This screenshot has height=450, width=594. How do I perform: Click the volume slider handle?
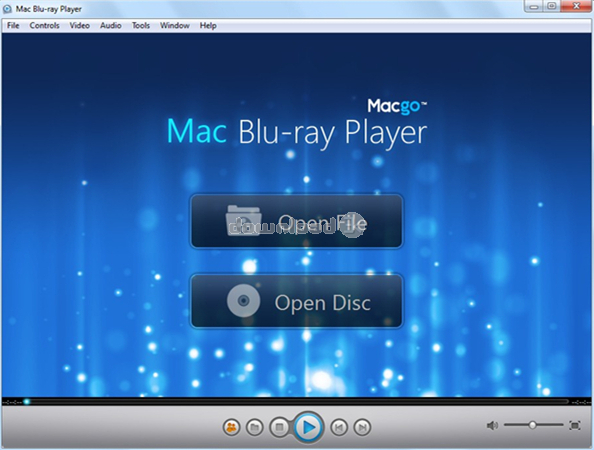tap(532, 425)
